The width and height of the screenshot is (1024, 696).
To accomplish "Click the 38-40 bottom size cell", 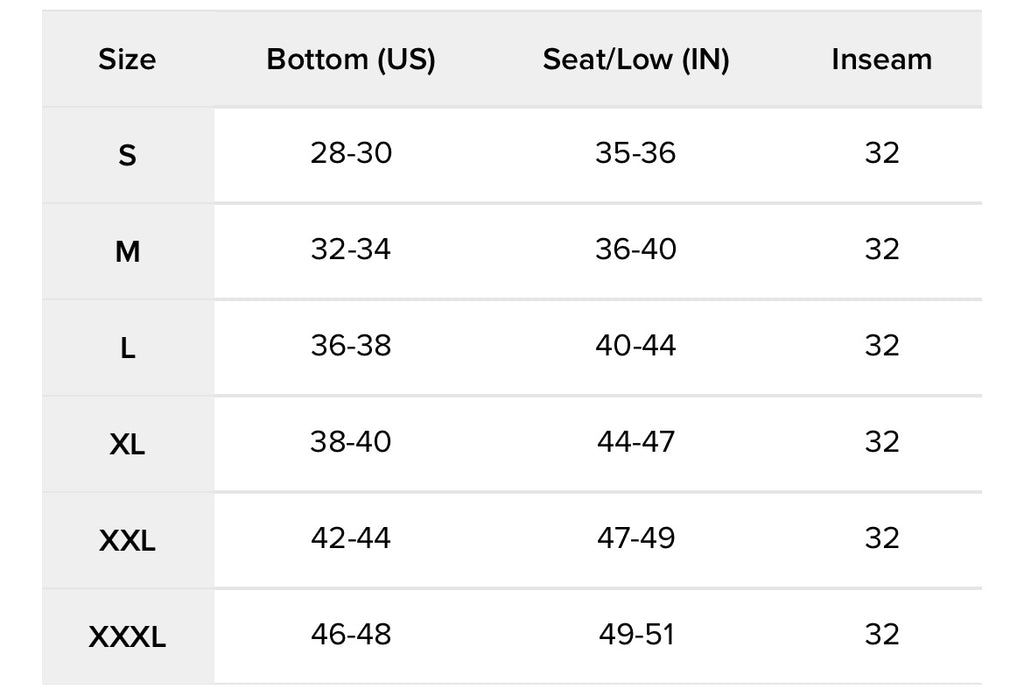I will (x=350, y=442).
